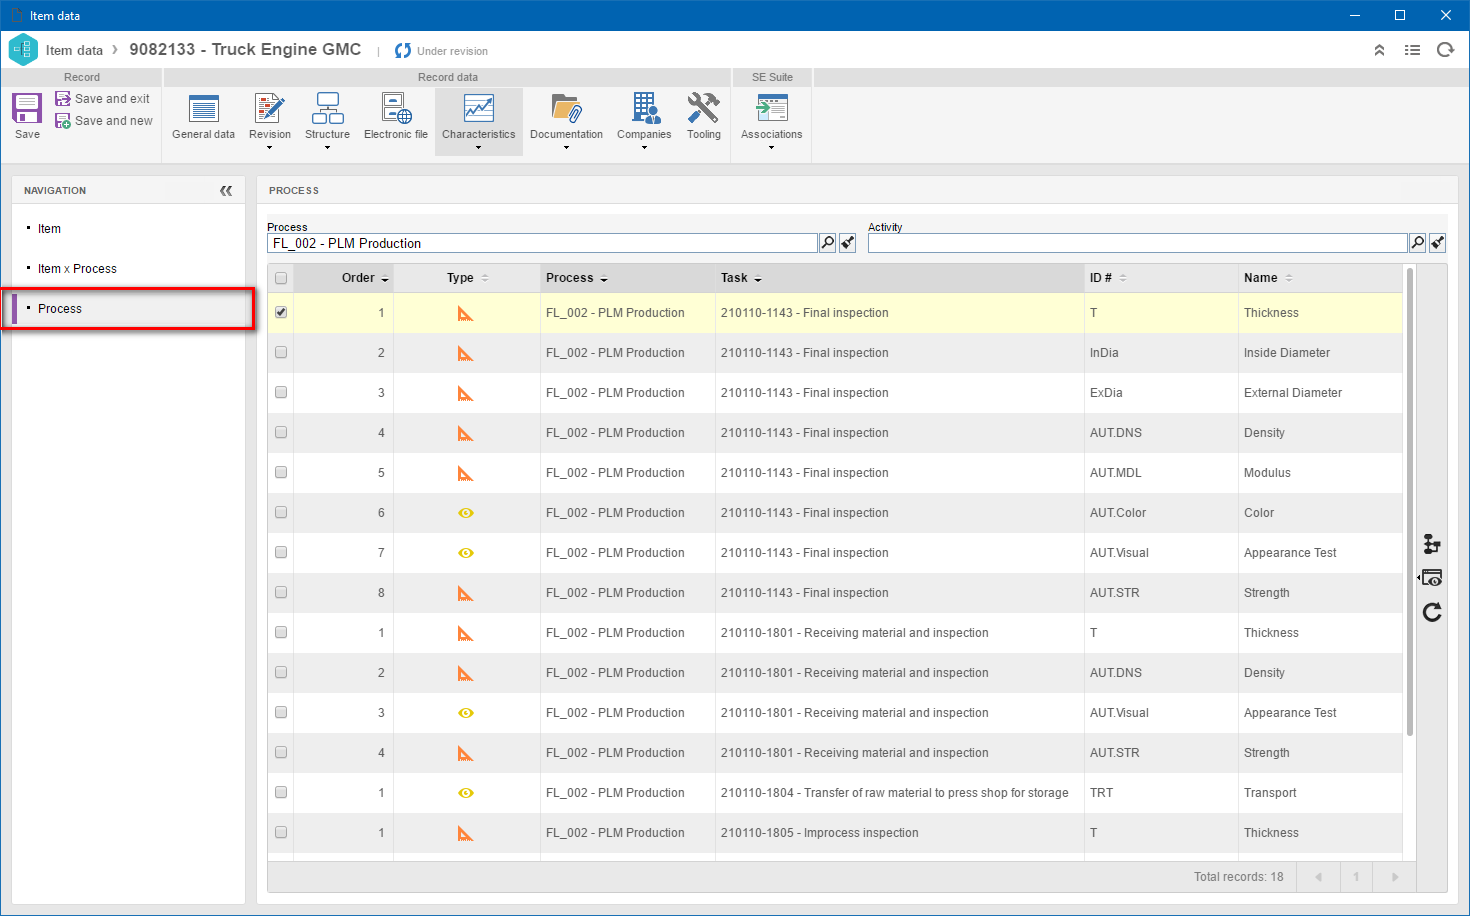The width and height of the screenshot is (1470, 916).
Task: Select Item in navigation
Action: pyautogui.click(x=49, y=229)
